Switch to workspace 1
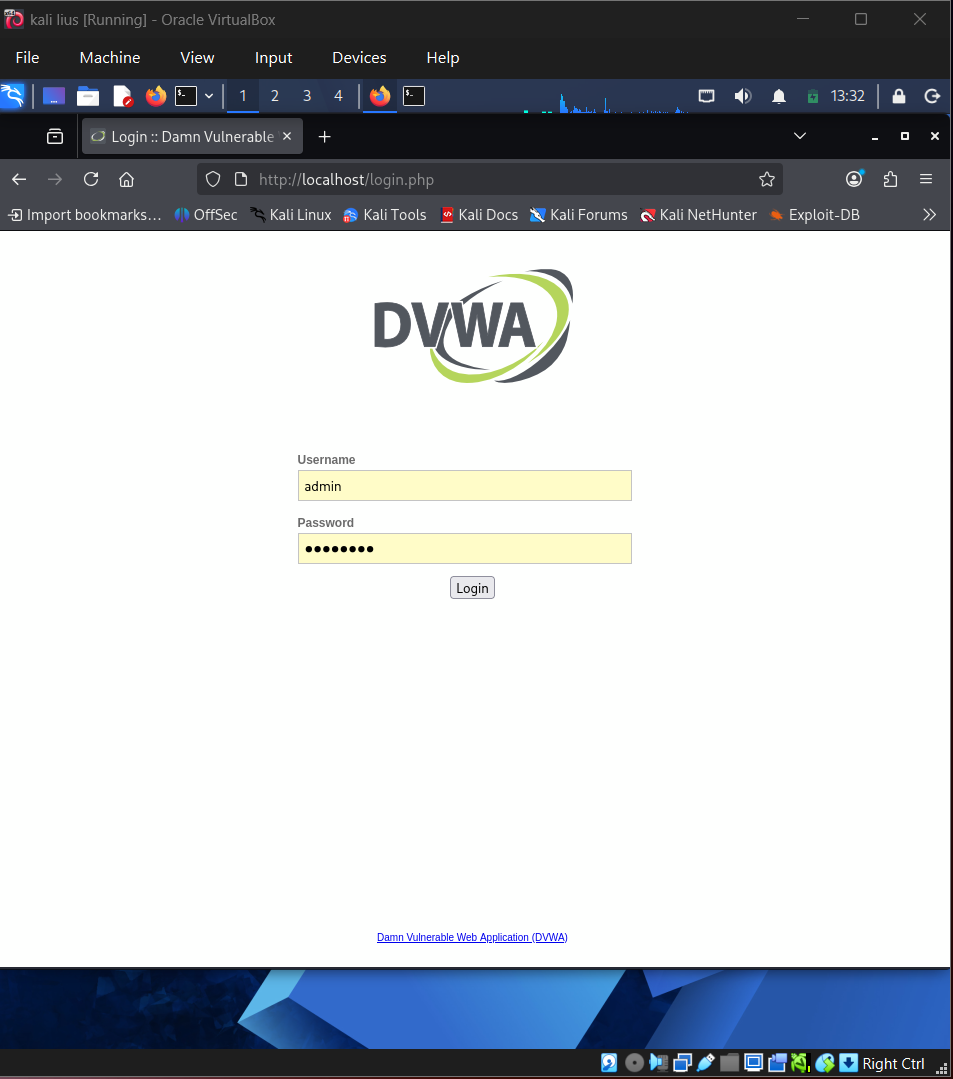Screen dimensions: 953x1079 [x=243, y=96]
